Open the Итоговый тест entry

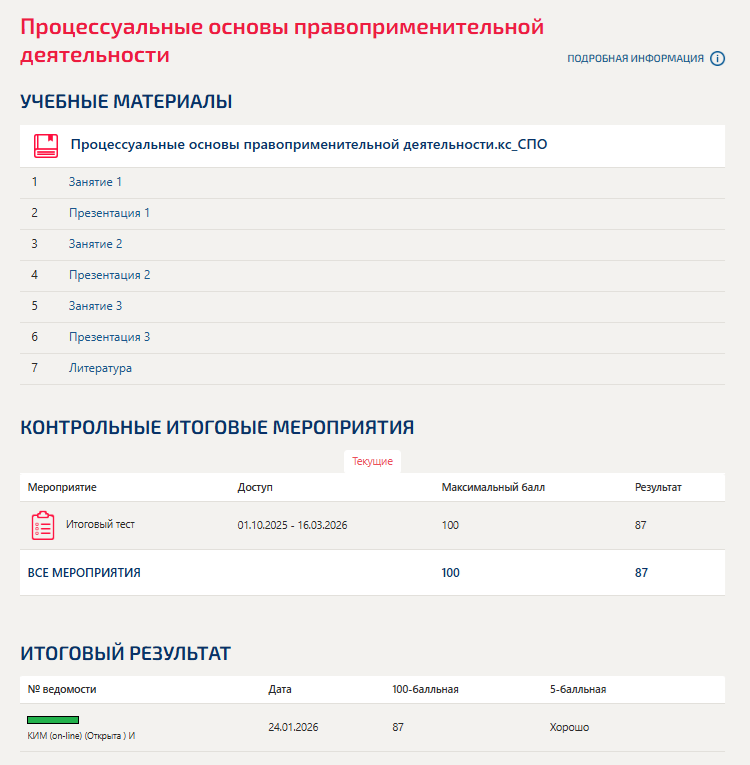100,524
